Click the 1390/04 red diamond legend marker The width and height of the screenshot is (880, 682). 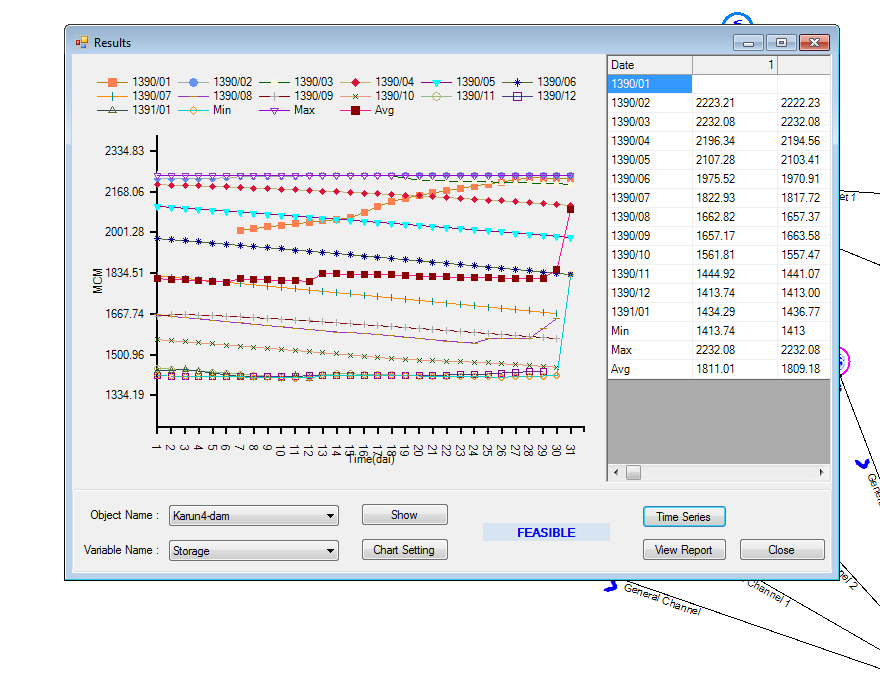tap(355, 82)
